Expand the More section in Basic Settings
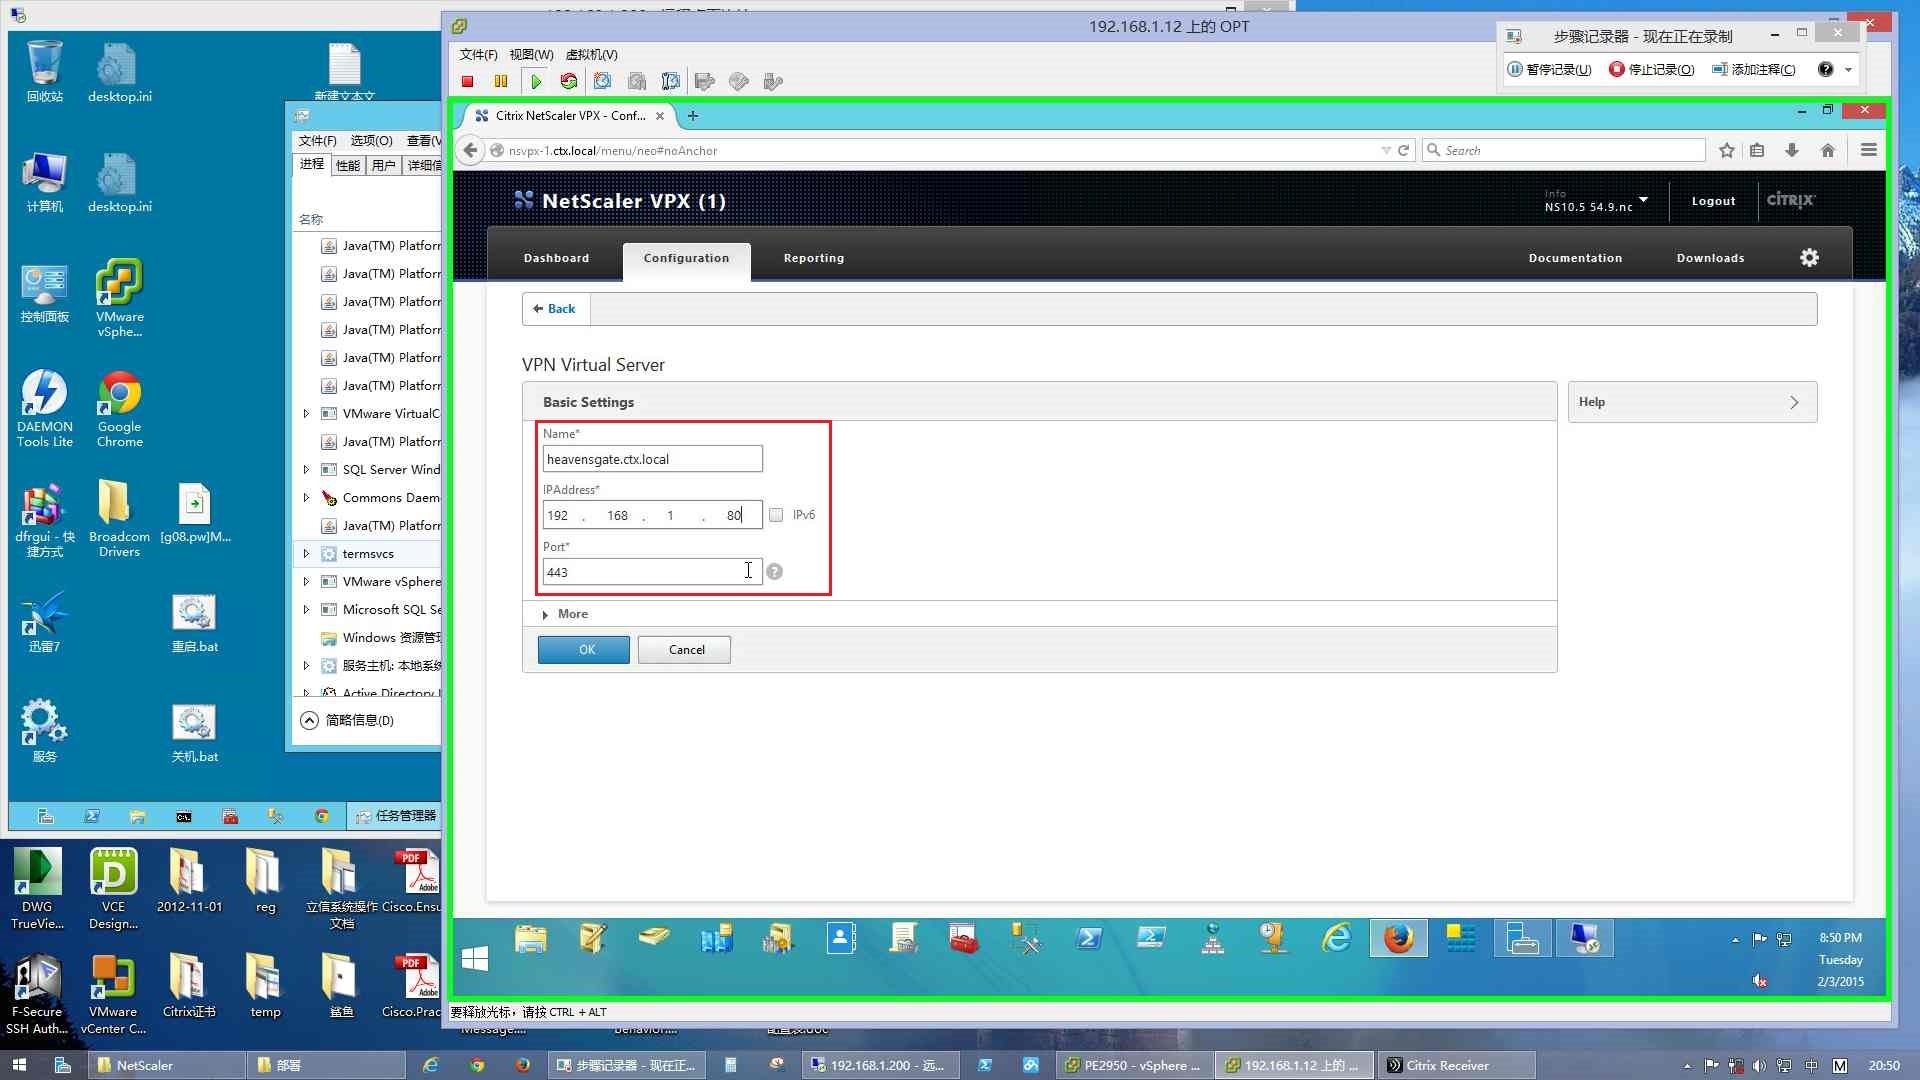The height and width of the screenshot is (1080, 1920). 565,614
